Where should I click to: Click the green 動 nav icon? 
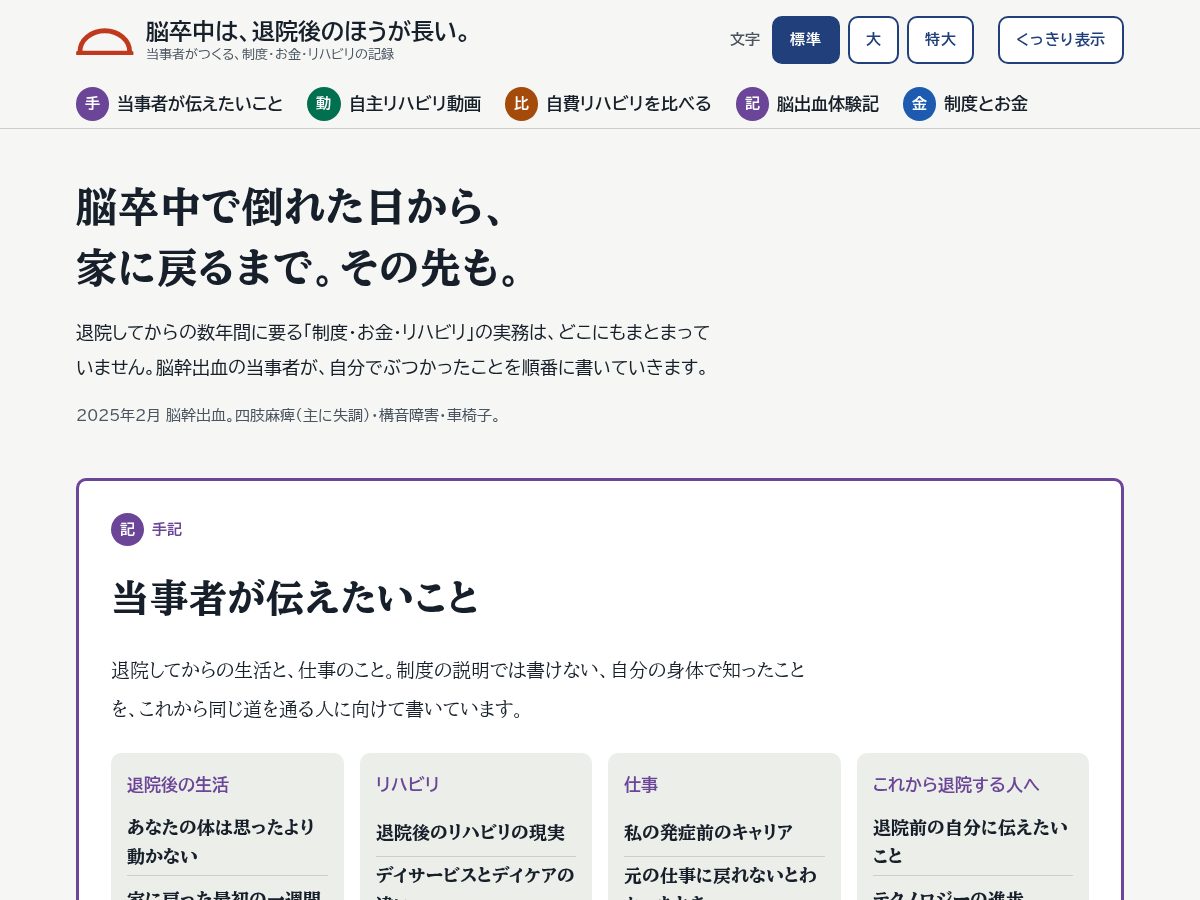[x=324, y=104]
